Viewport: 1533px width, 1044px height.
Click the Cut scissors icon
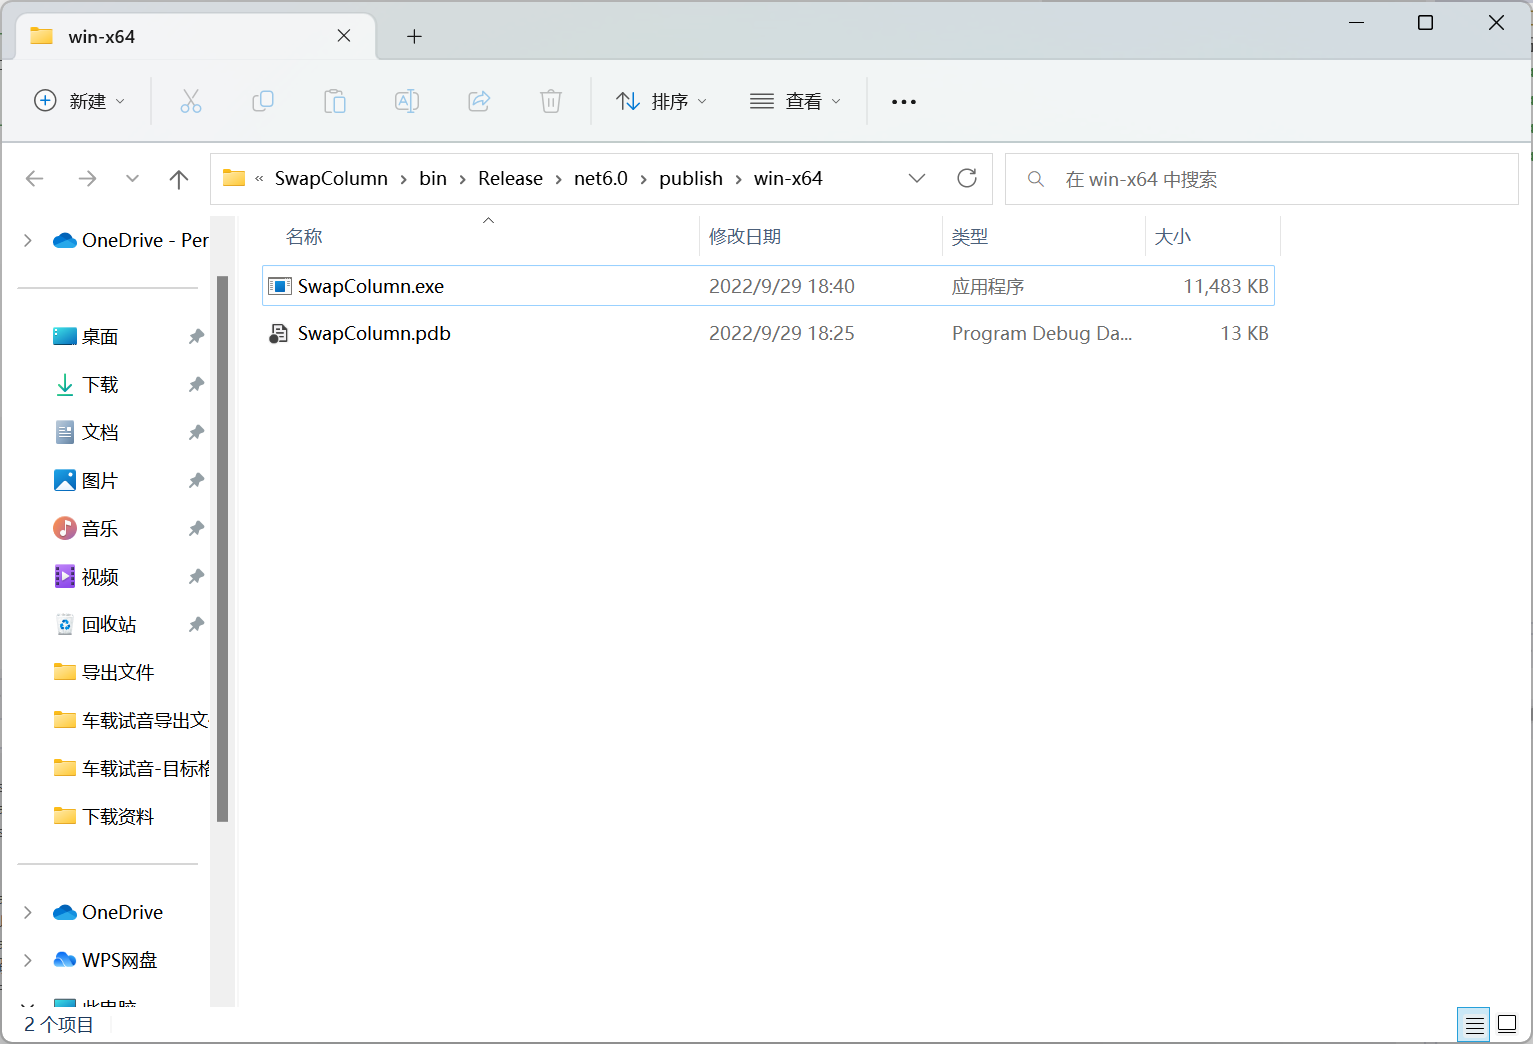coord(191,101)
